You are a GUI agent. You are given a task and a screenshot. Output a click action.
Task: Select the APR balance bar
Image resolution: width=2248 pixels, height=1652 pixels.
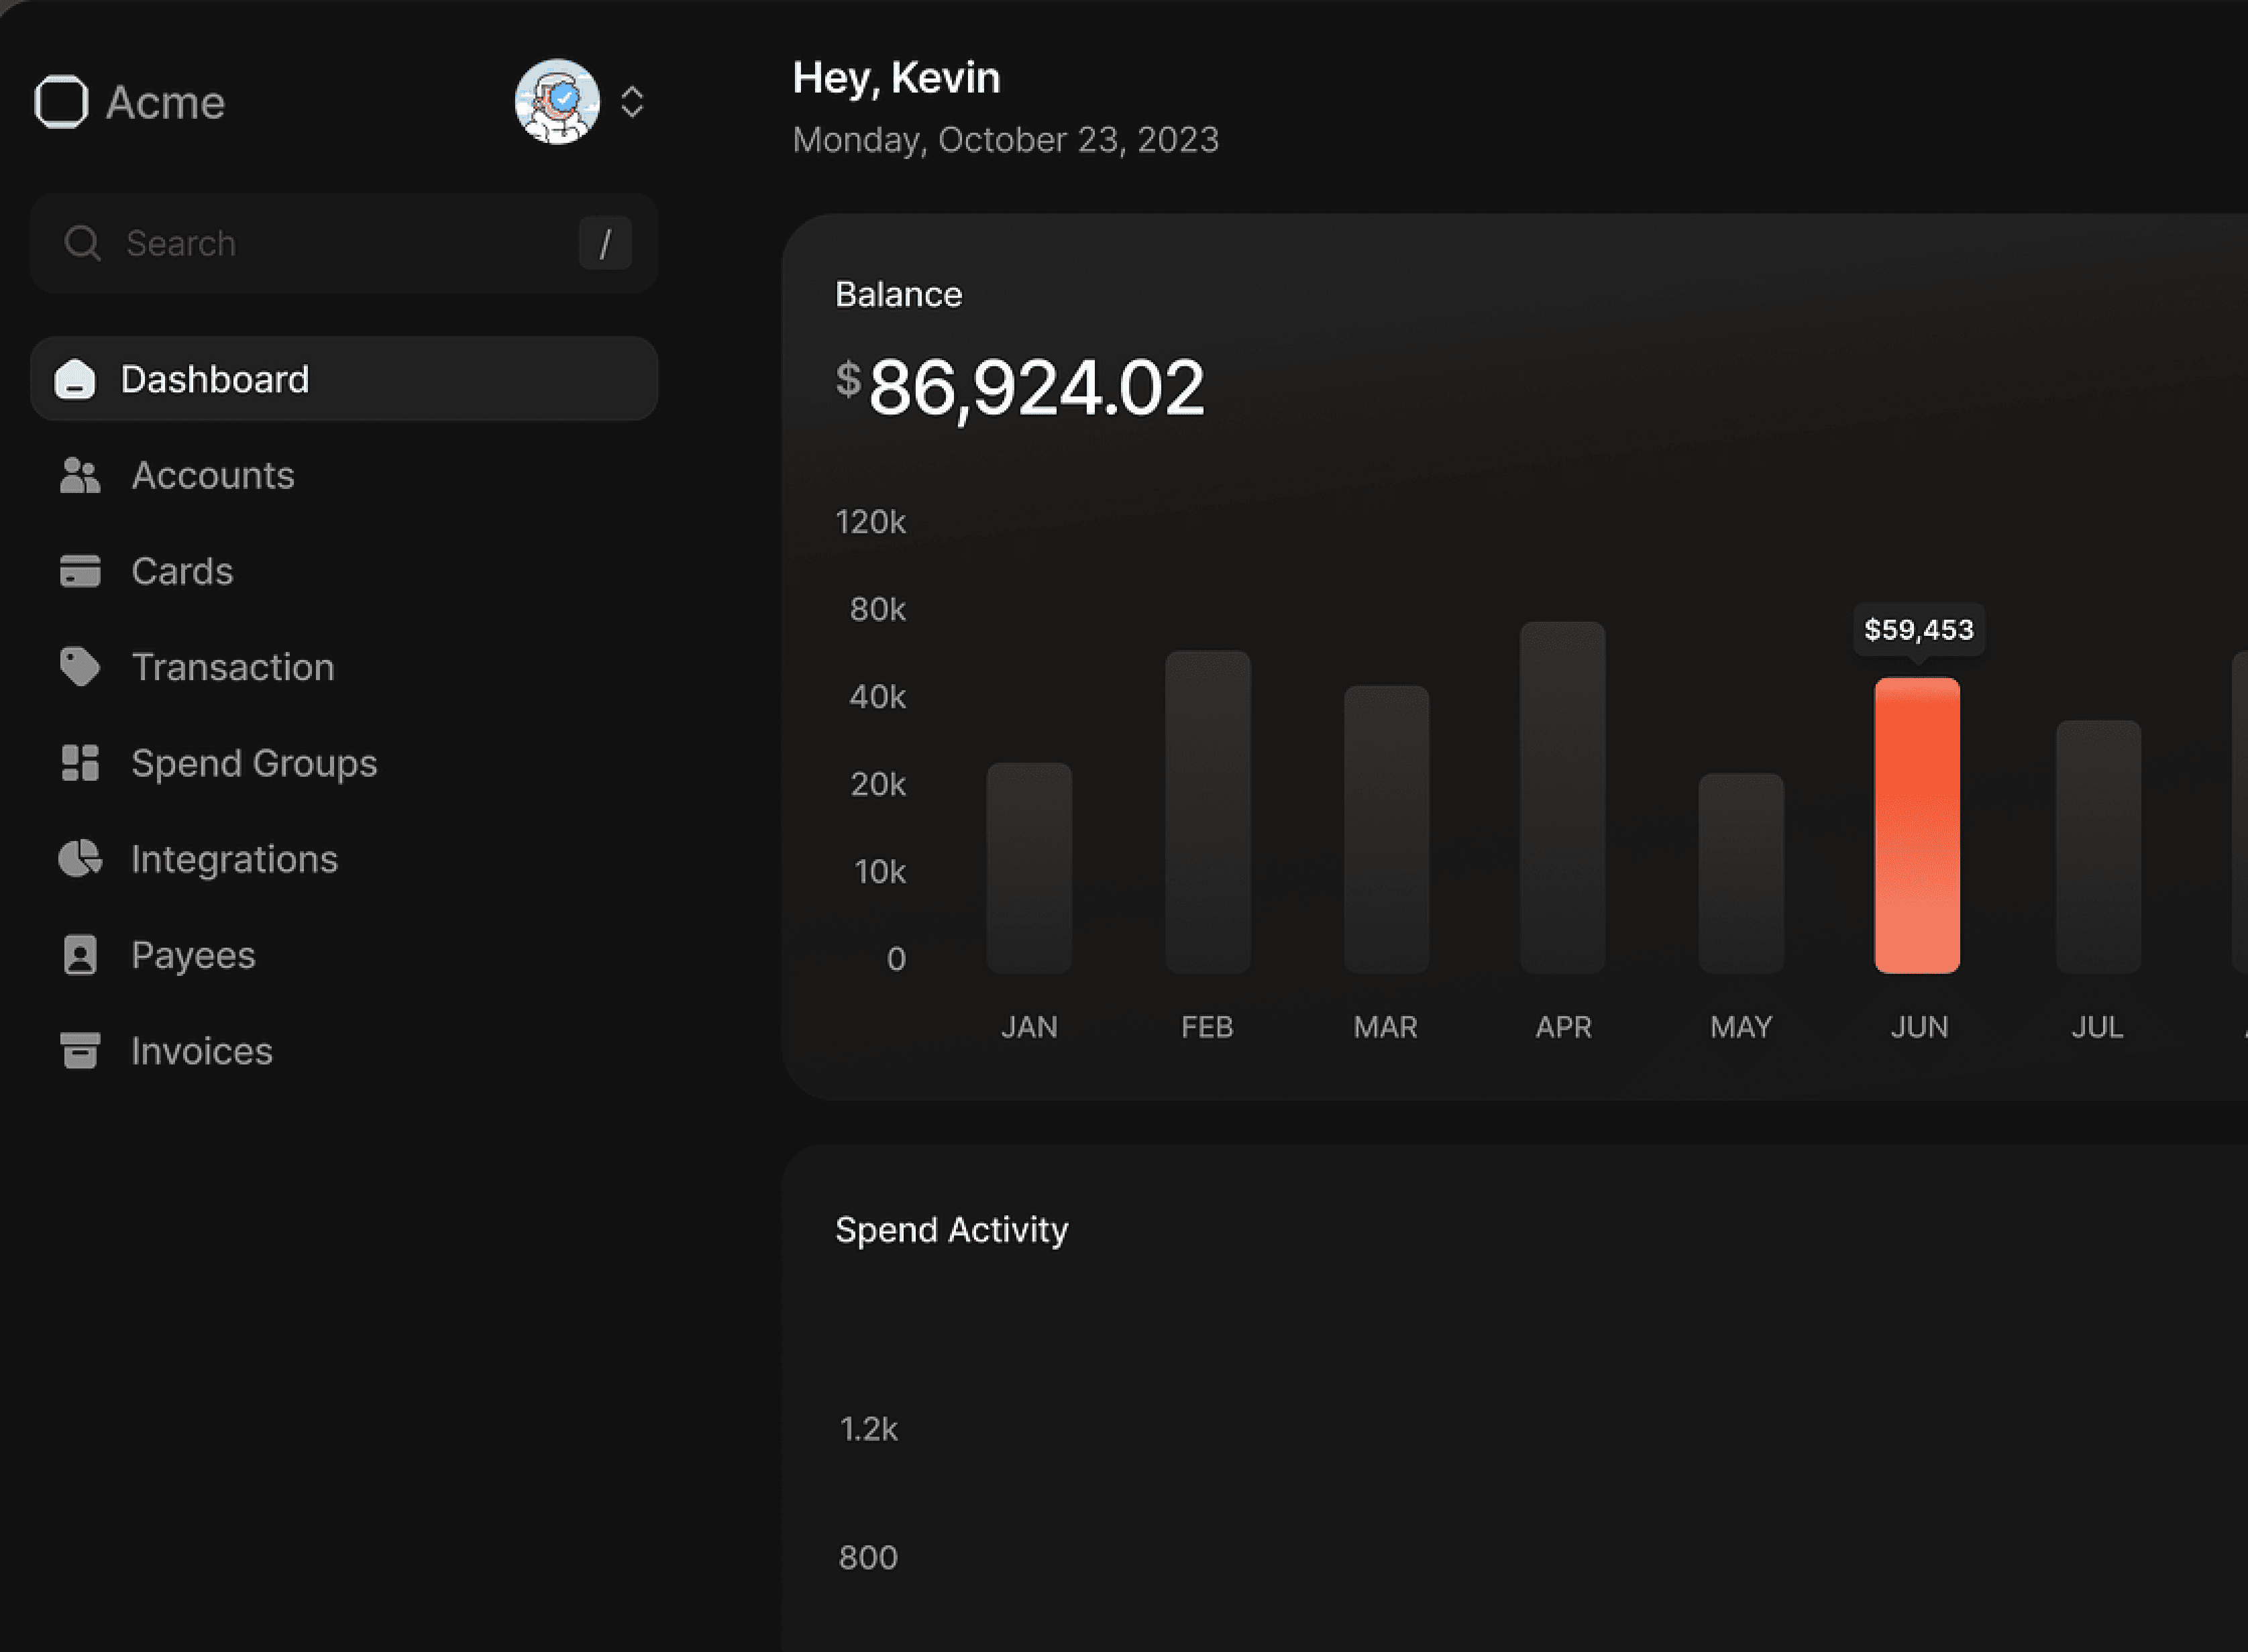1562,798
